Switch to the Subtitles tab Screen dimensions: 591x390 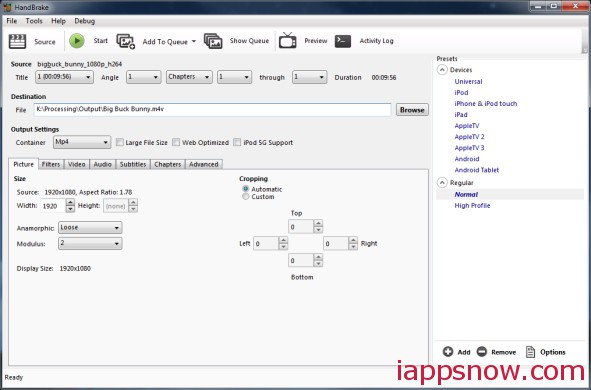click(133, 164)
